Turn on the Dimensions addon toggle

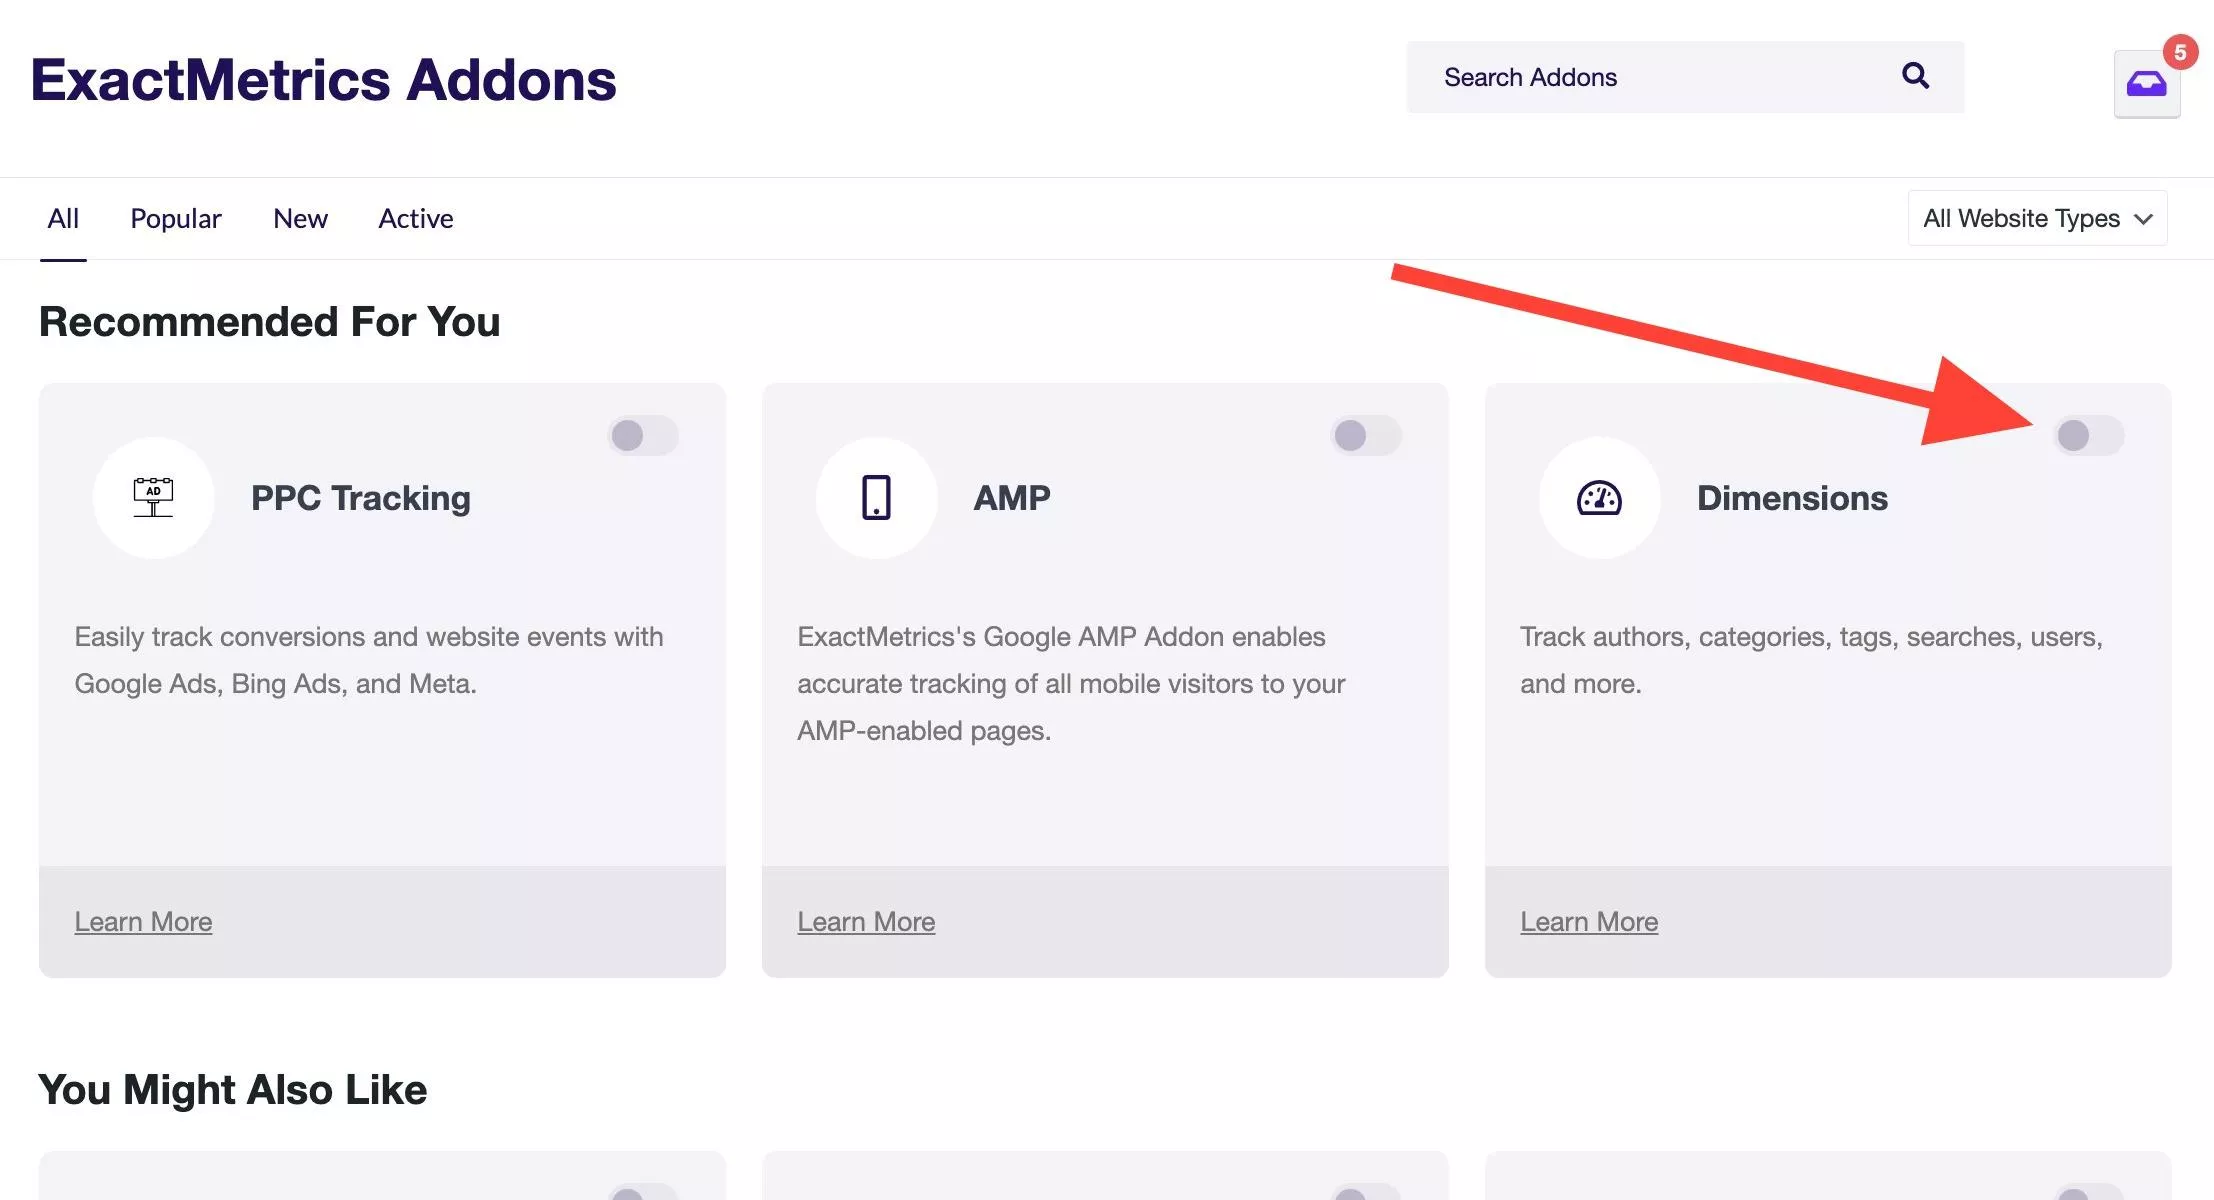2089,435
